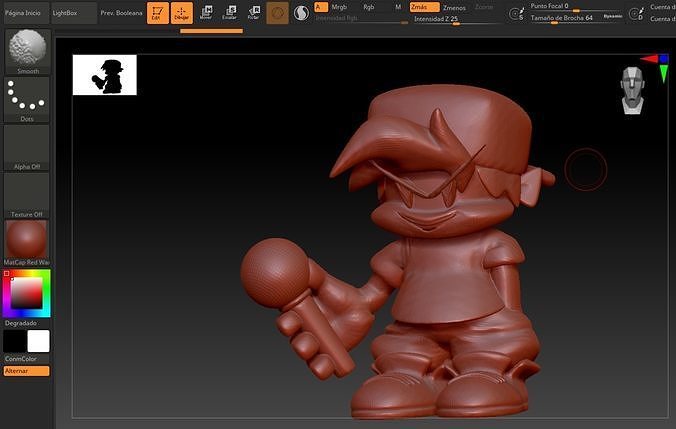Click the Alternar color button

[27, 371]
